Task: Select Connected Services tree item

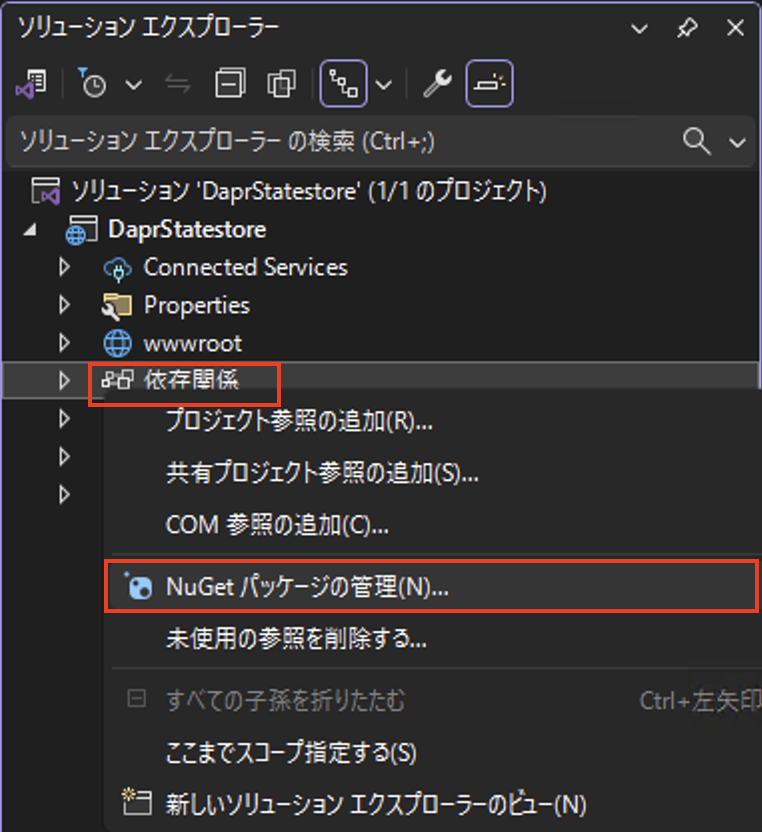Action: point(245,267)
